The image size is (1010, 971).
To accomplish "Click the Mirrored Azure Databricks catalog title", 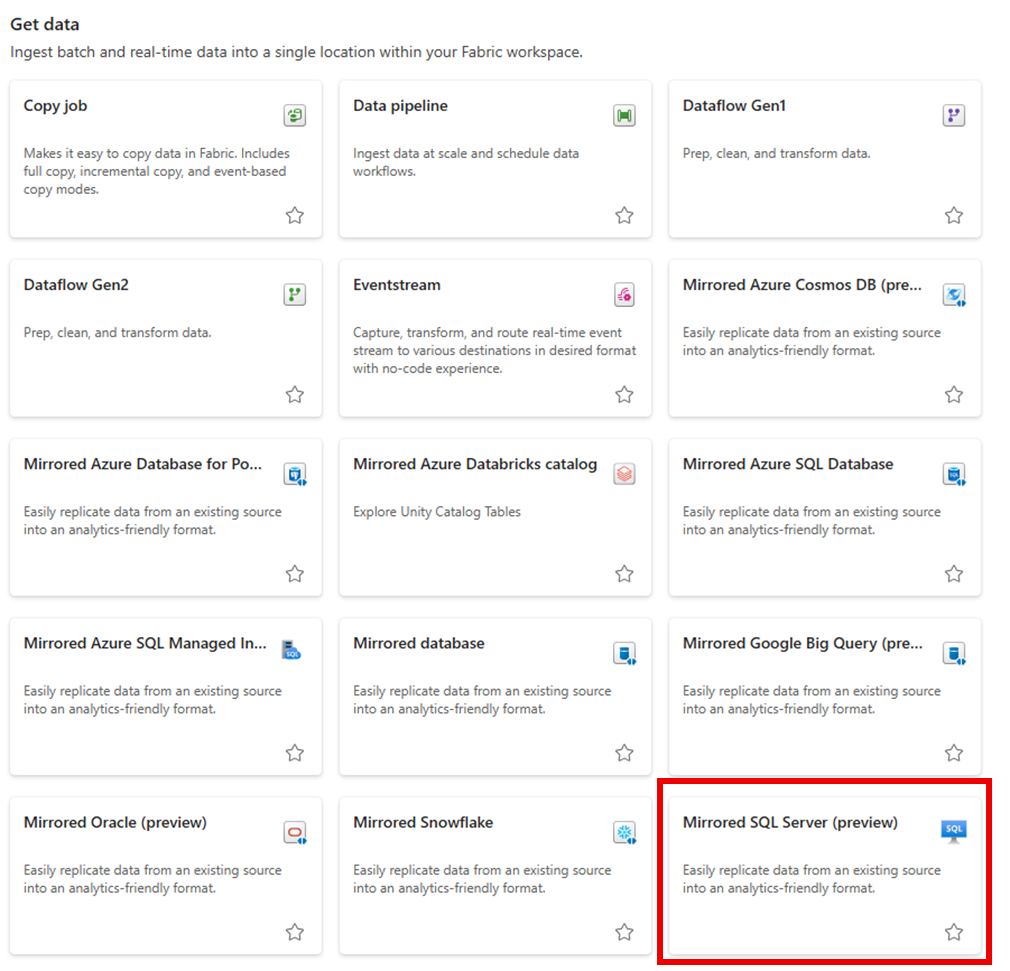I will click(x=475, y=465).
